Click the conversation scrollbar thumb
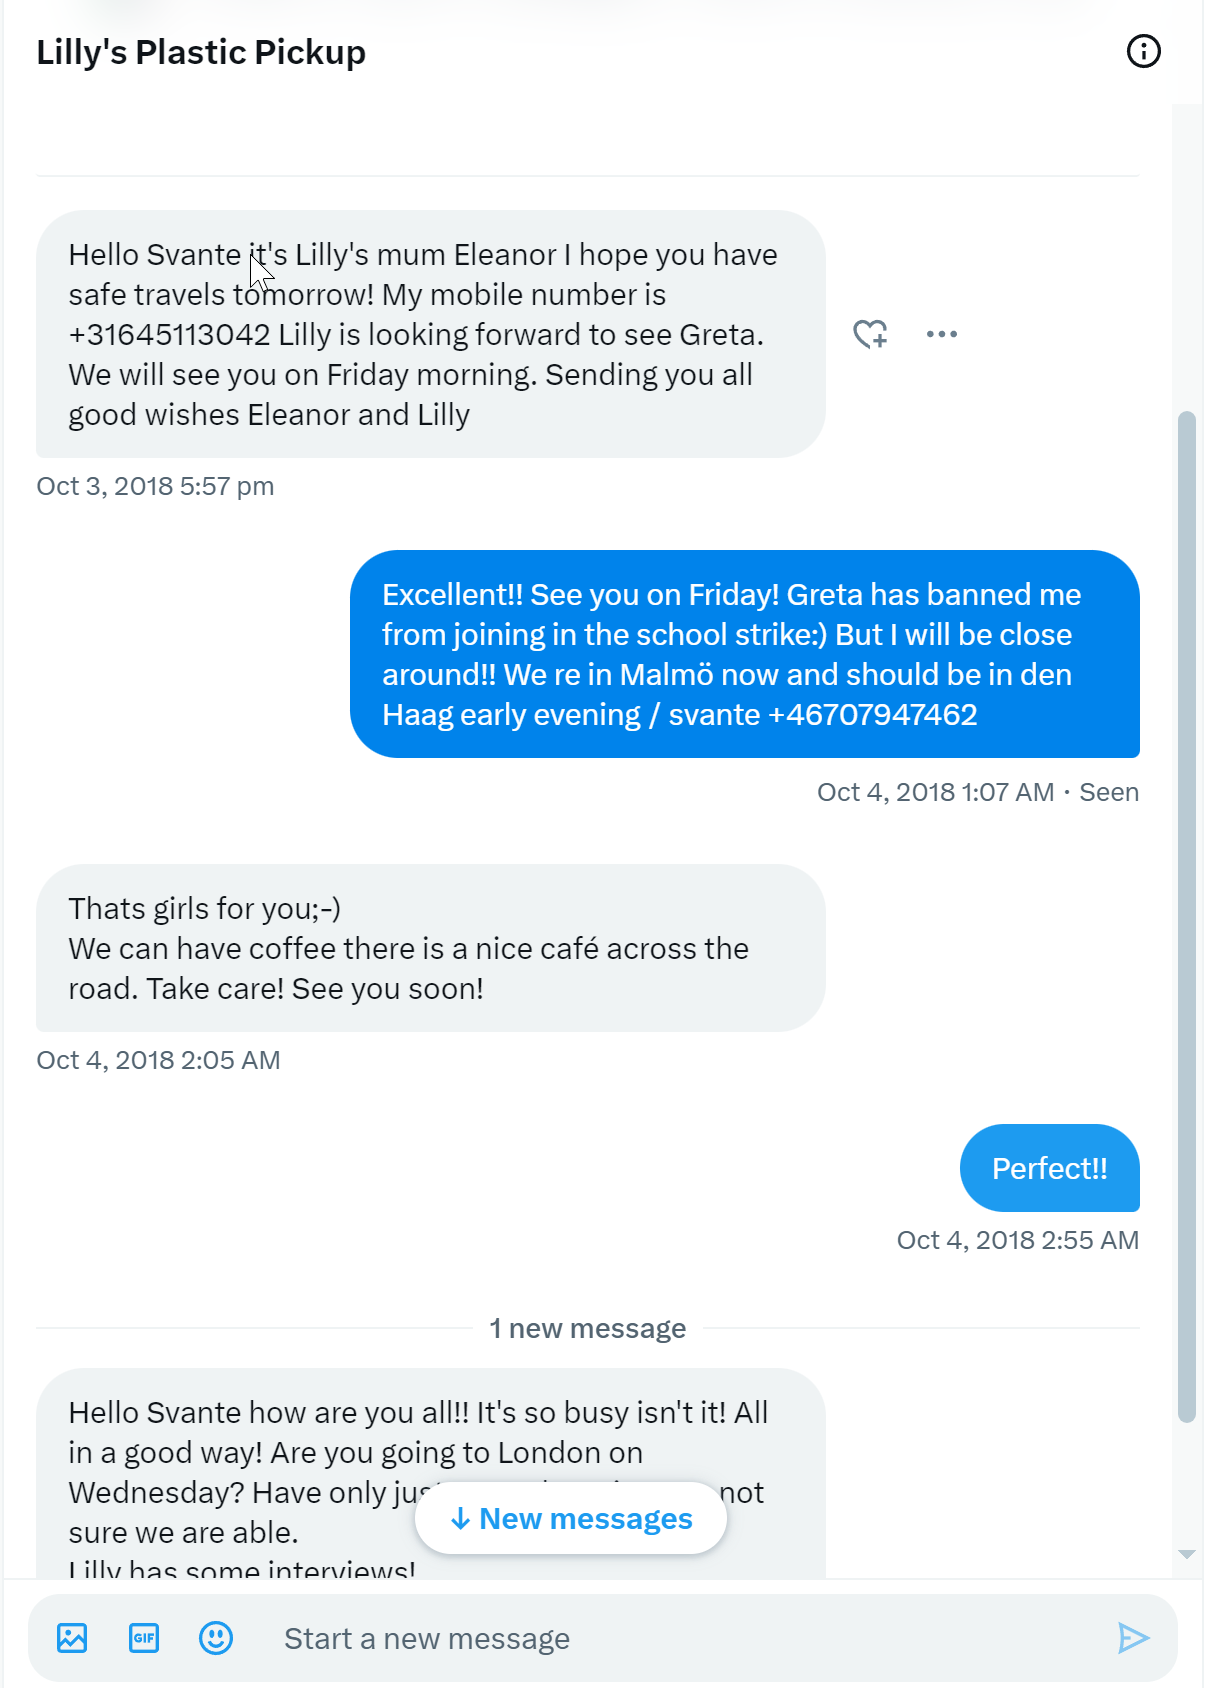 click(x=1187, y=915)
